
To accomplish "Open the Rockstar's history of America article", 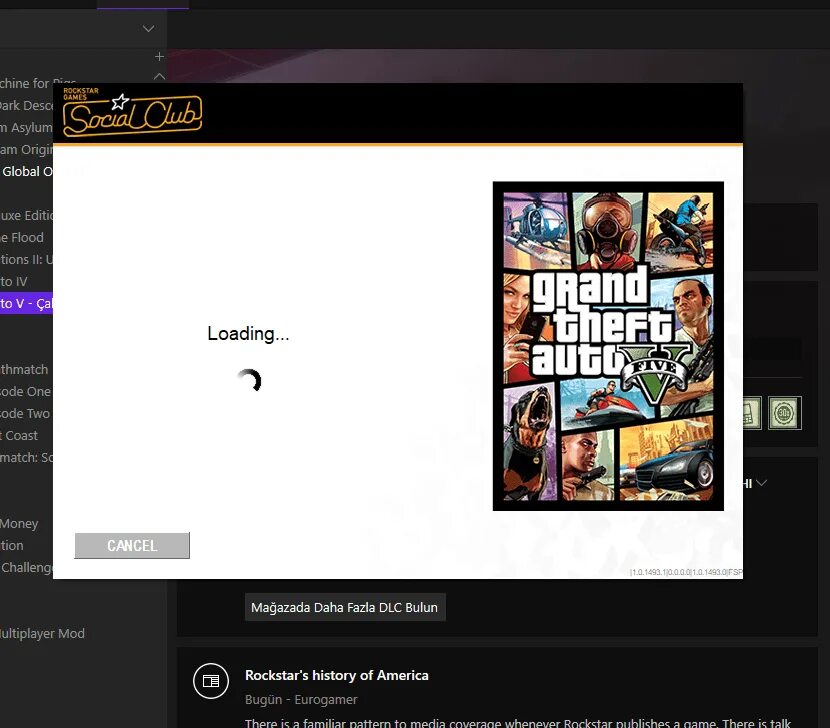I will (x=337, y=675).
